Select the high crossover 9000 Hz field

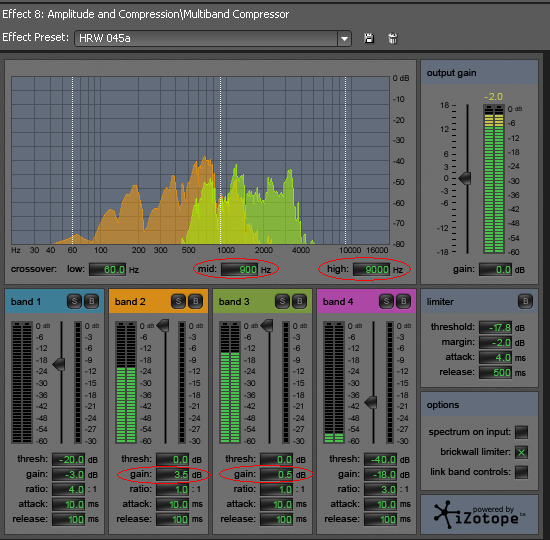[x=371, y=269]
